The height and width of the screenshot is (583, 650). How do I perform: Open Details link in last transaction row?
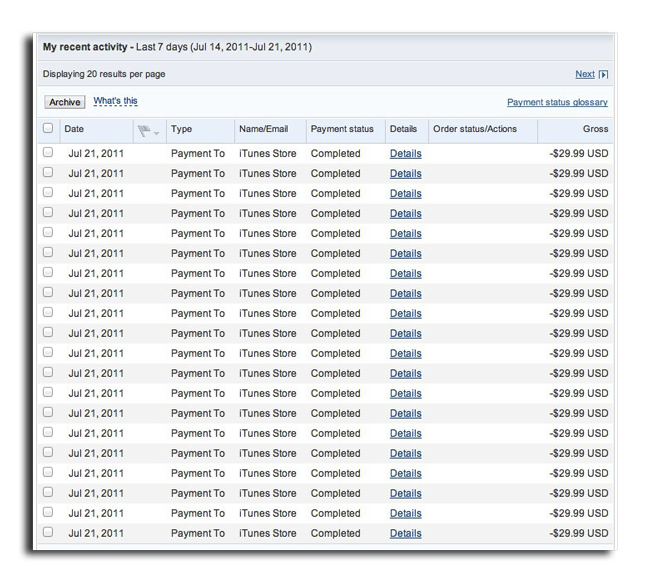405,534
